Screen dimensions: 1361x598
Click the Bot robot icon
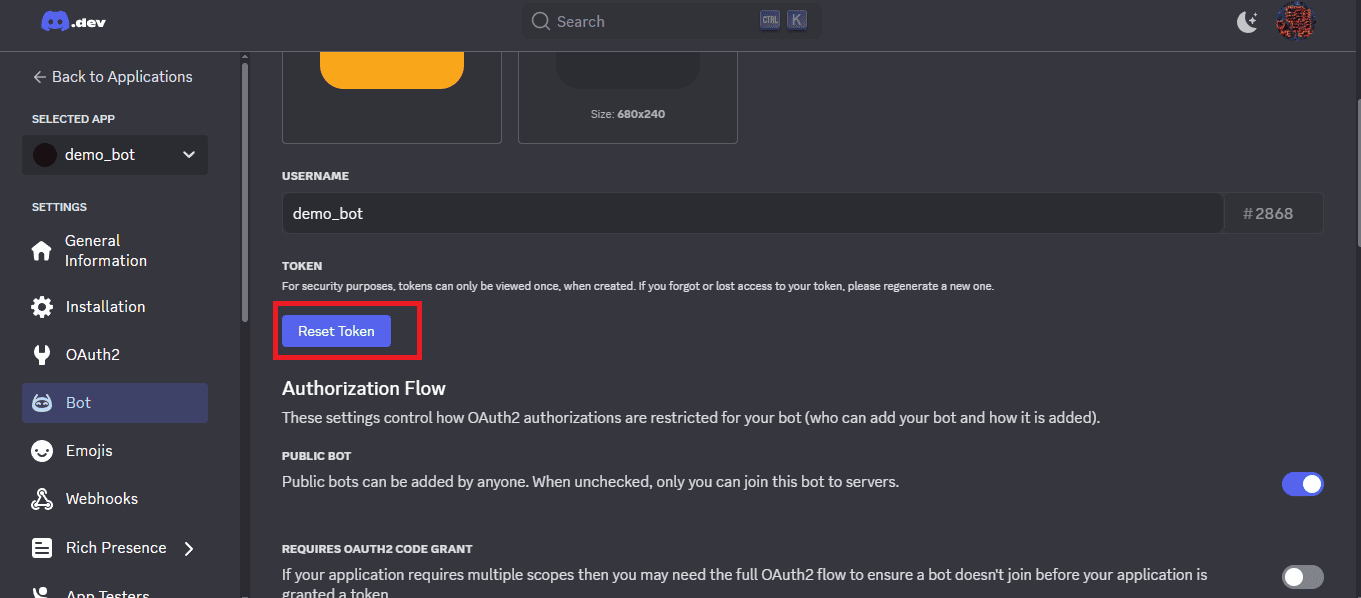tap(42, 403)
